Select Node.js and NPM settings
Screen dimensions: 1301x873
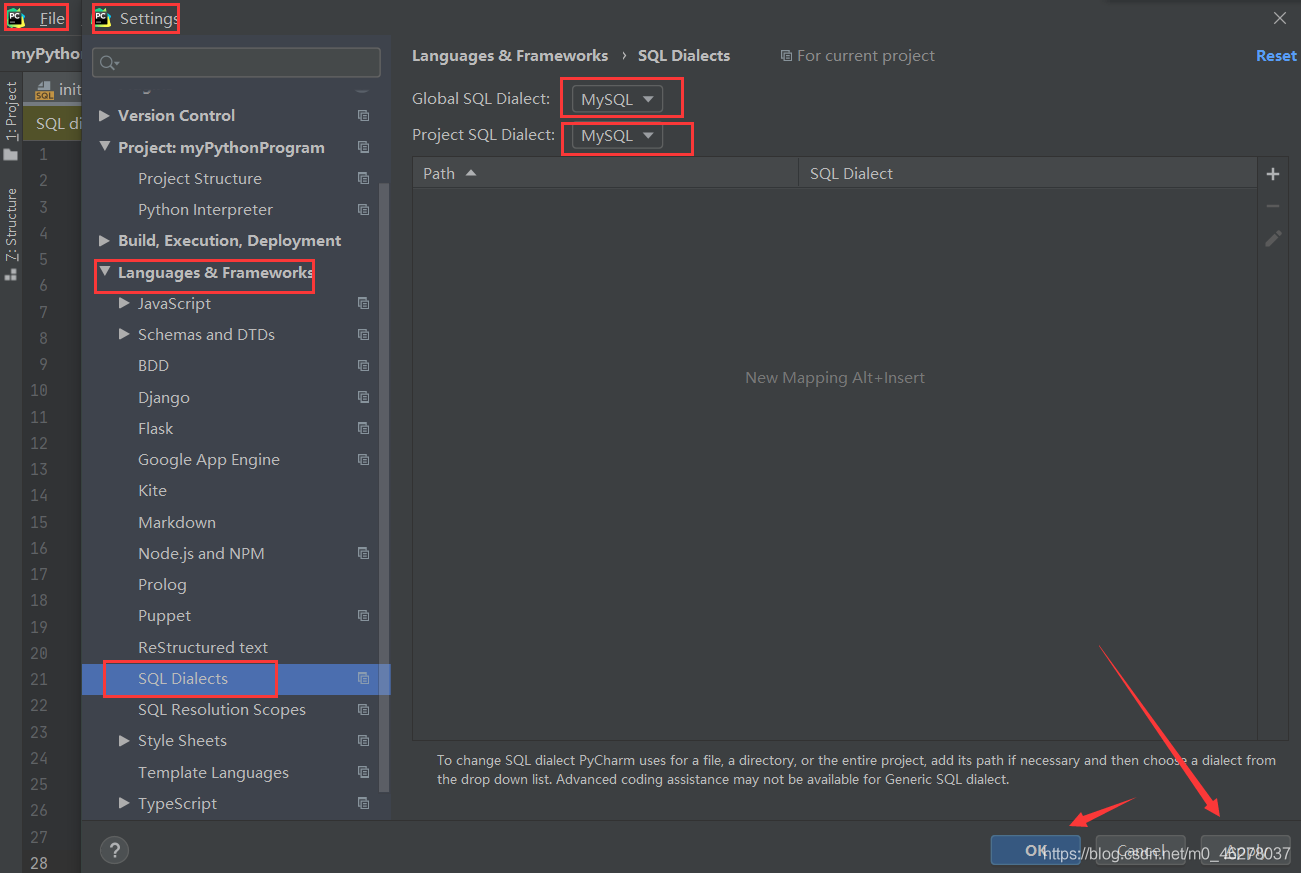(201, 553)
